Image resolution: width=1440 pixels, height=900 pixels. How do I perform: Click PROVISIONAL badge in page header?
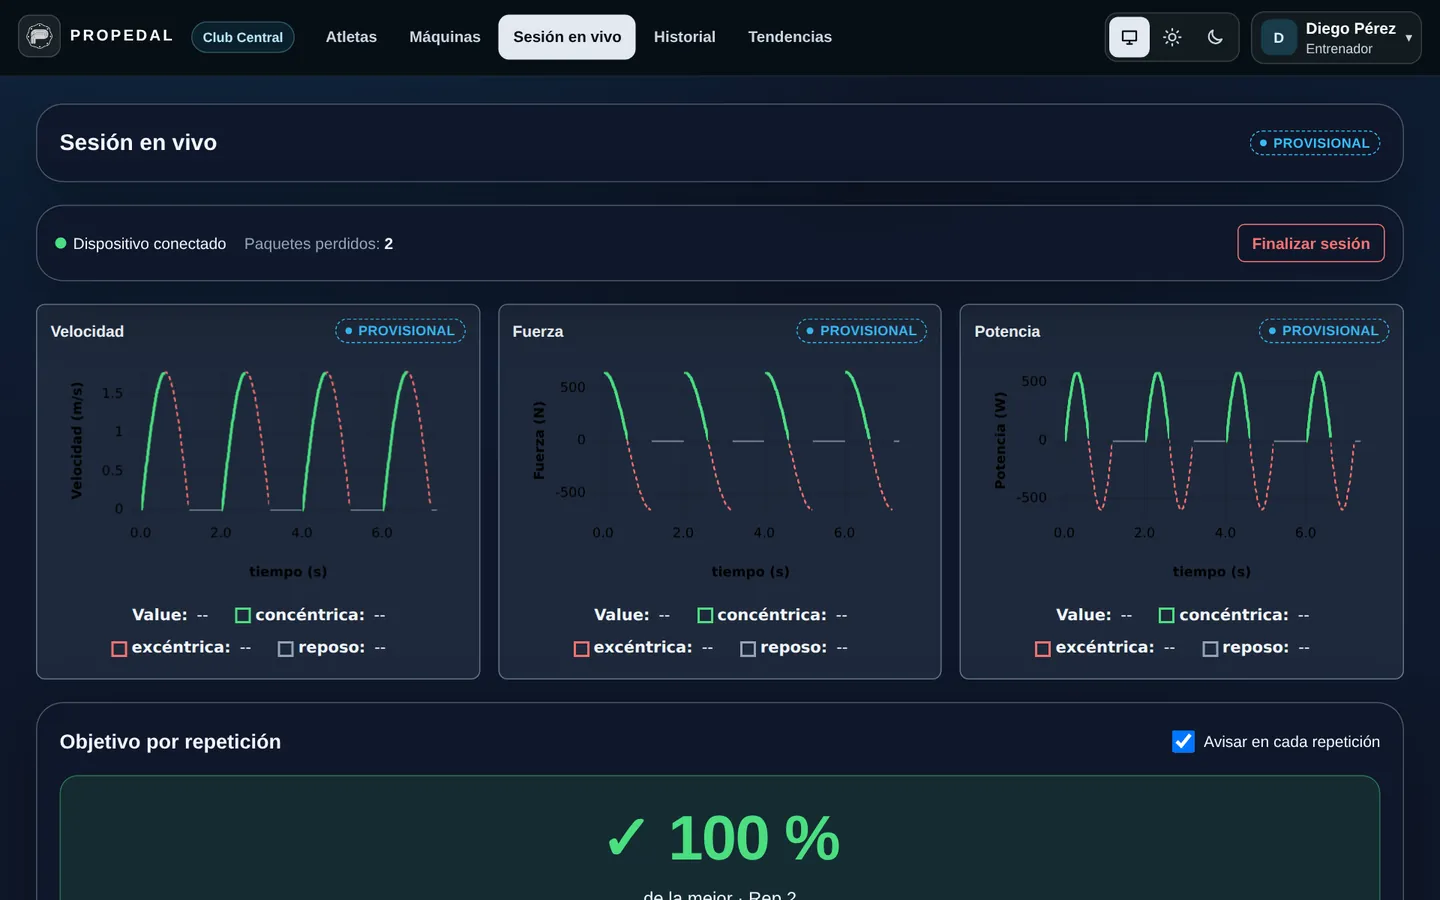click(1315, 143)
